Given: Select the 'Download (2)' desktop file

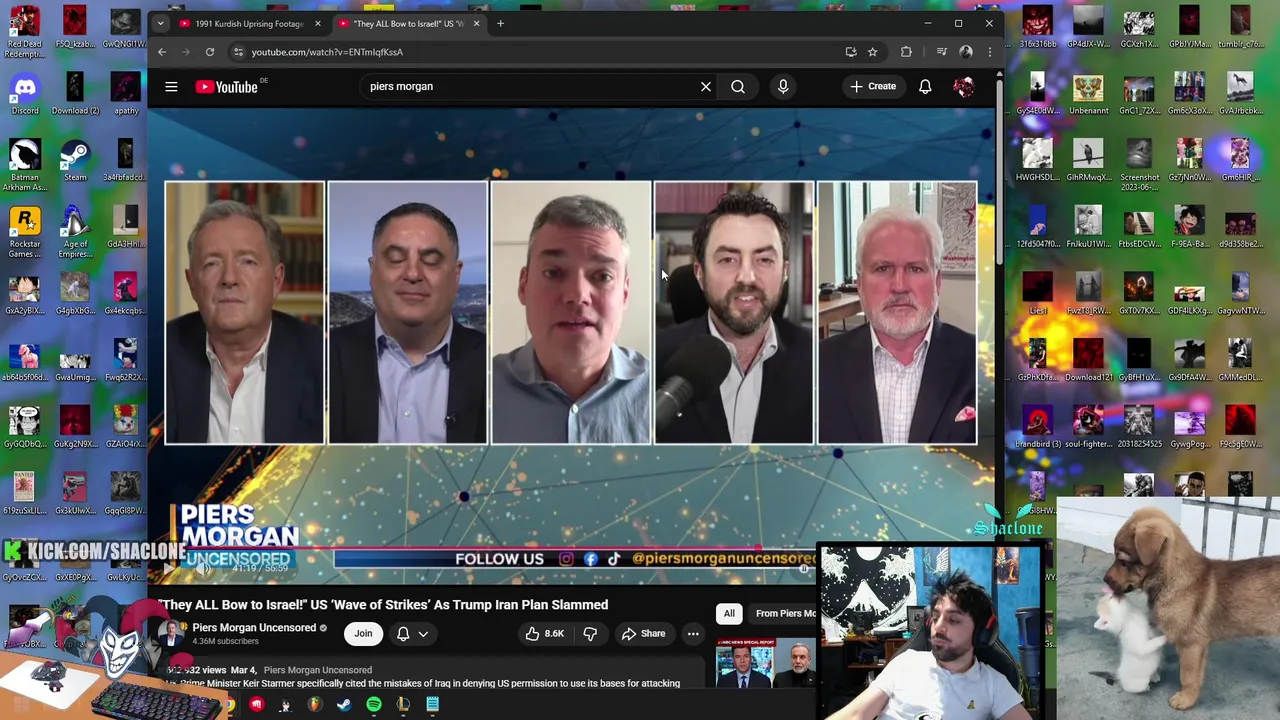Looking at the screenshot, I should coord(75,94).
